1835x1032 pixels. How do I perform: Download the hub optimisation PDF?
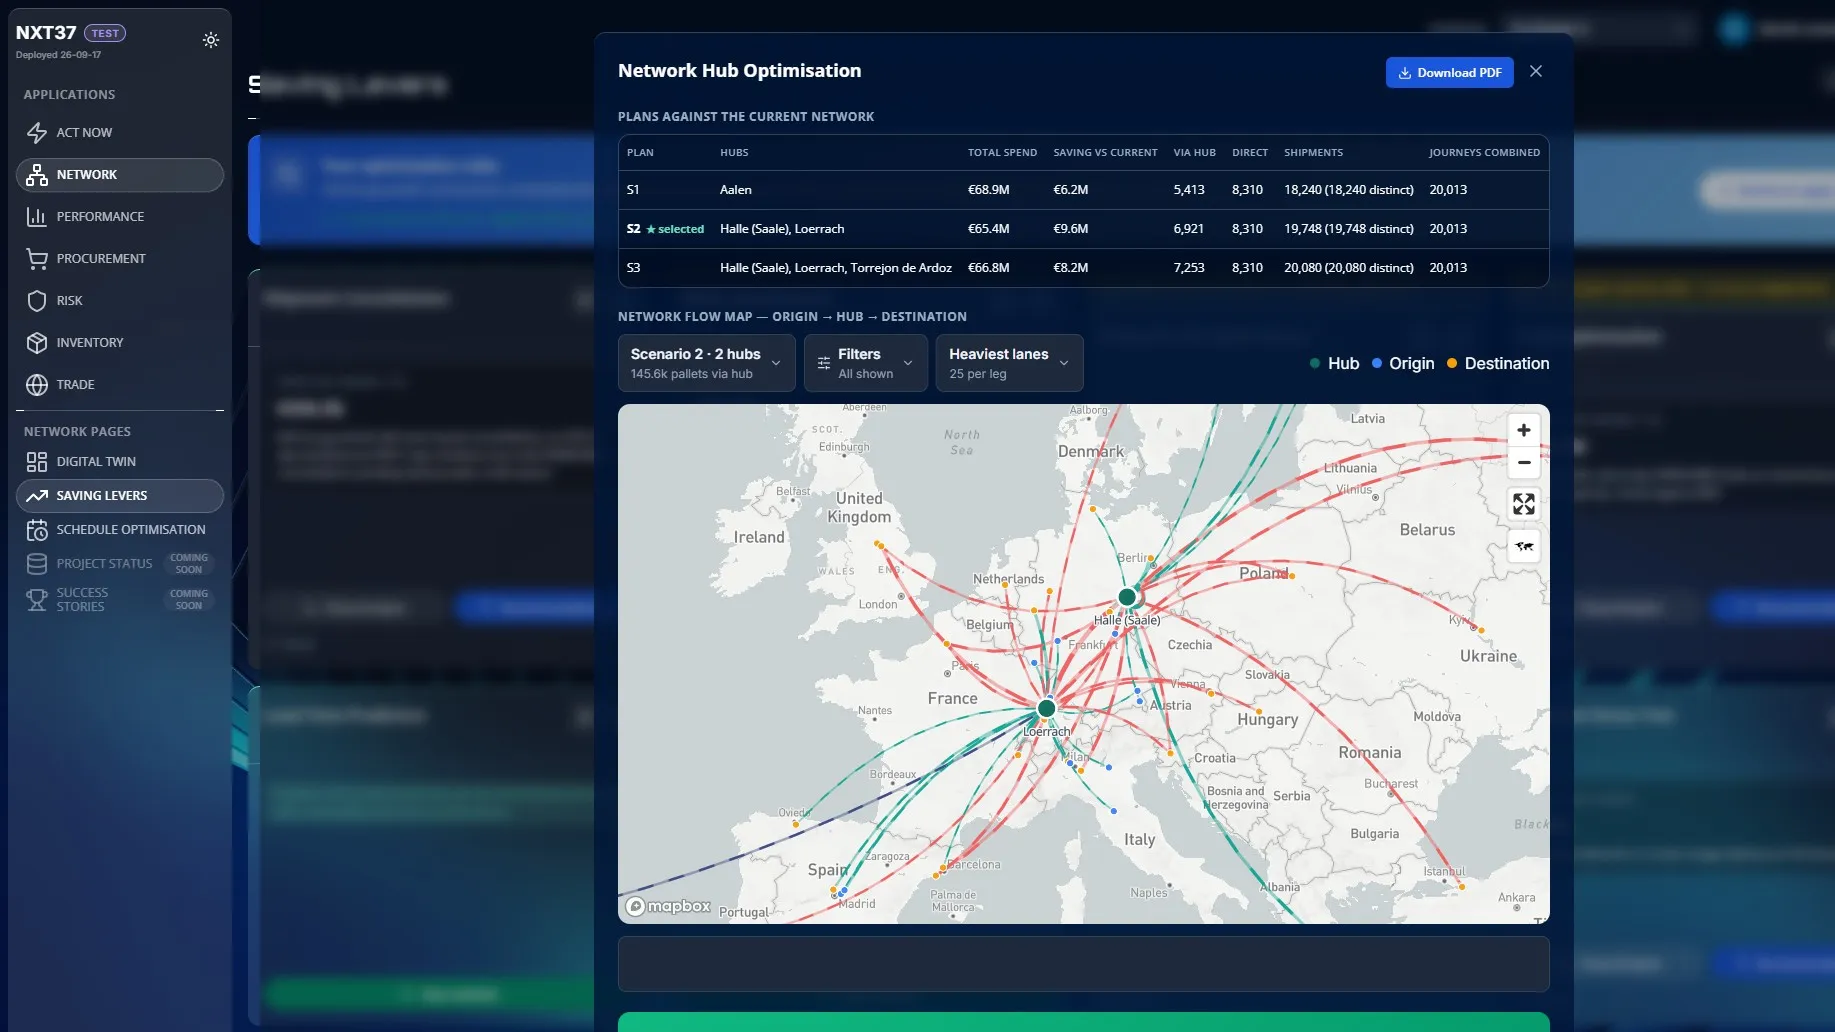coord(1449,73)
